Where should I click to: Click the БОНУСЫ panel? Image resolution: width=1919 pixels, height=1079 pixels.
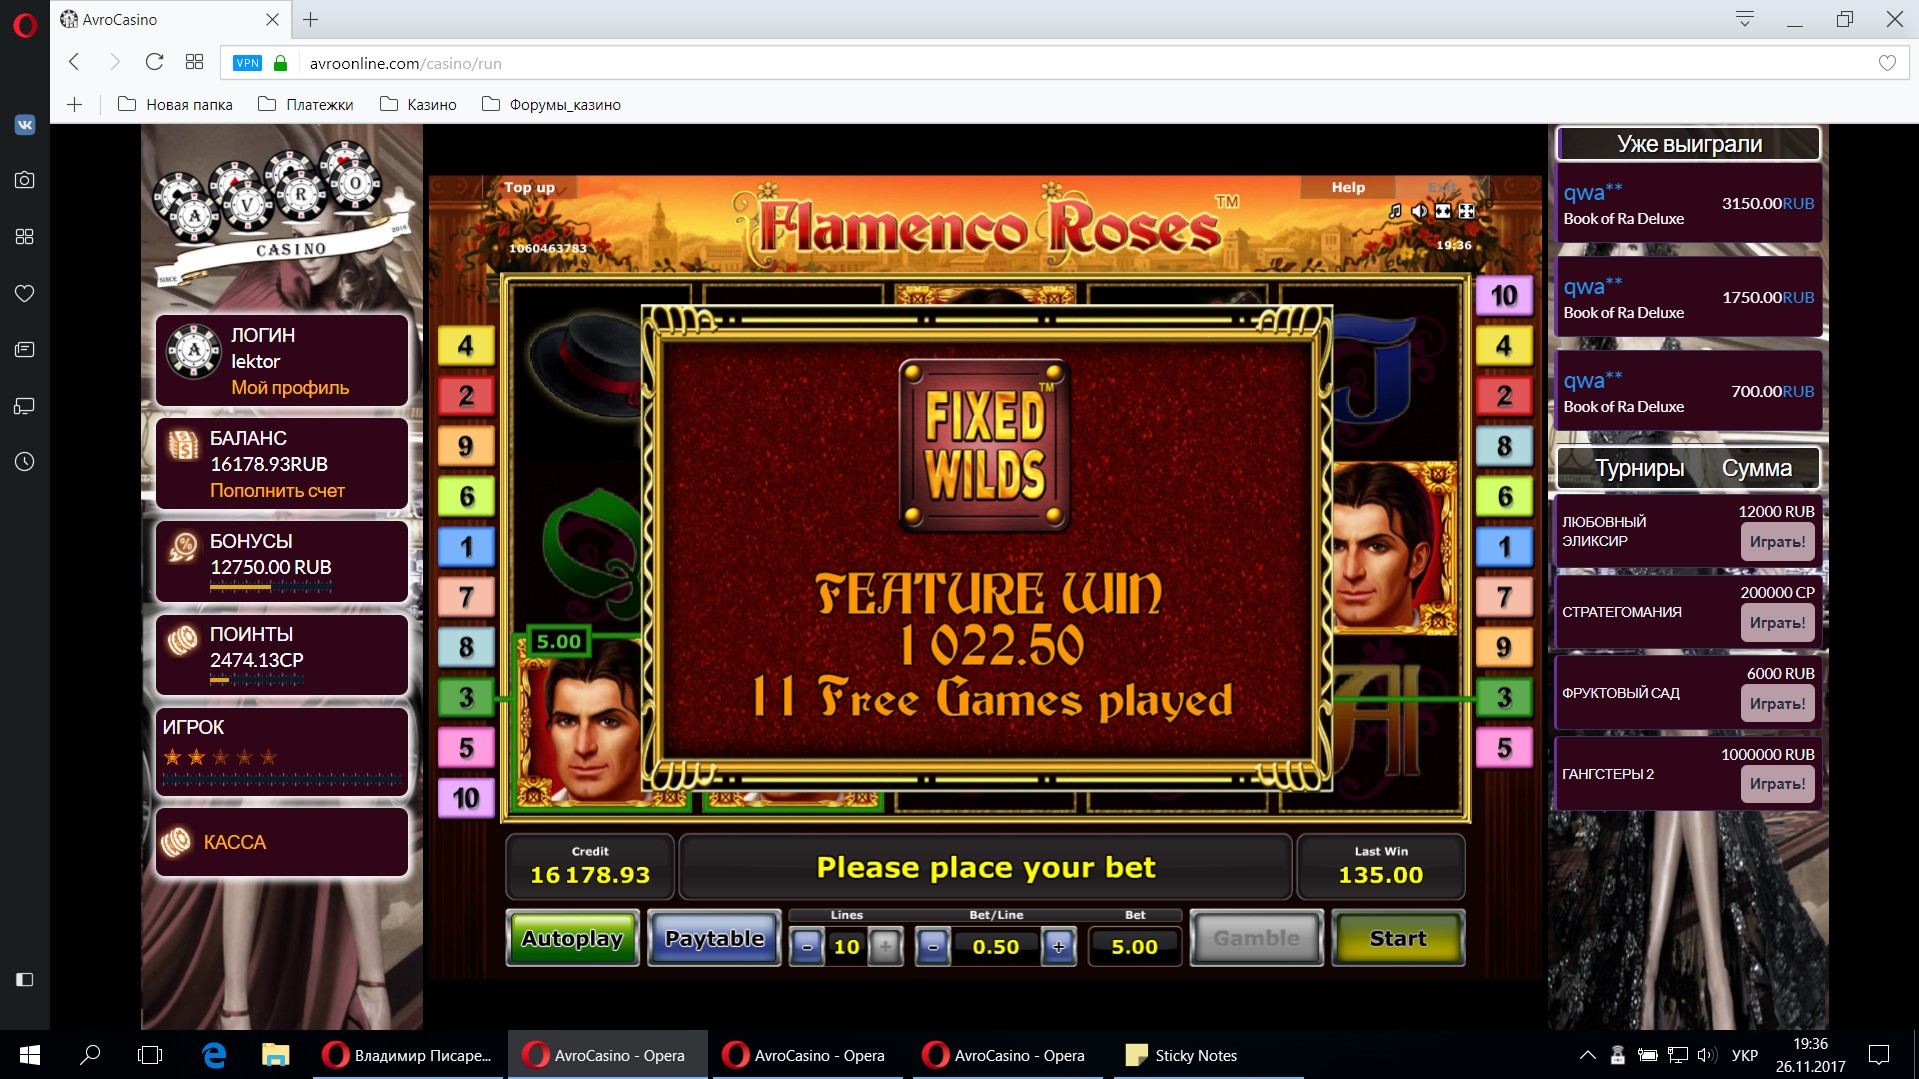(x=282, y=562)
